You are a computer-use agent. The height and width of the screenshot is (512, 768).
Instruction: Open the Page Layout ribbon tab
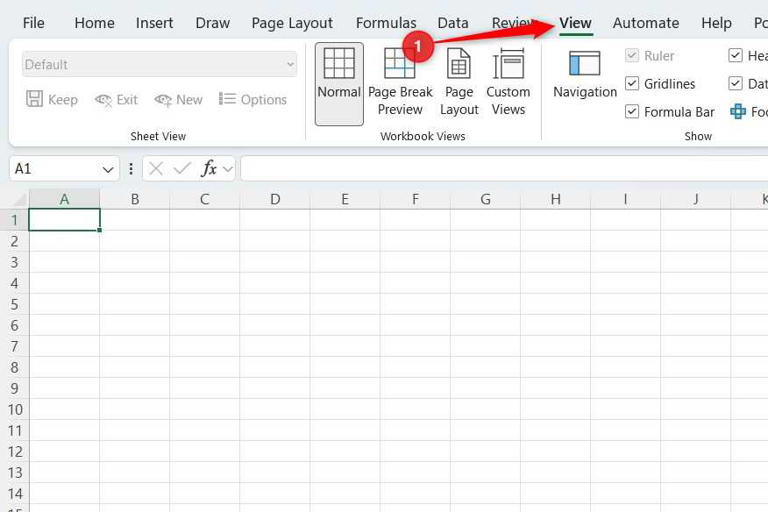(x=292, y=23)
